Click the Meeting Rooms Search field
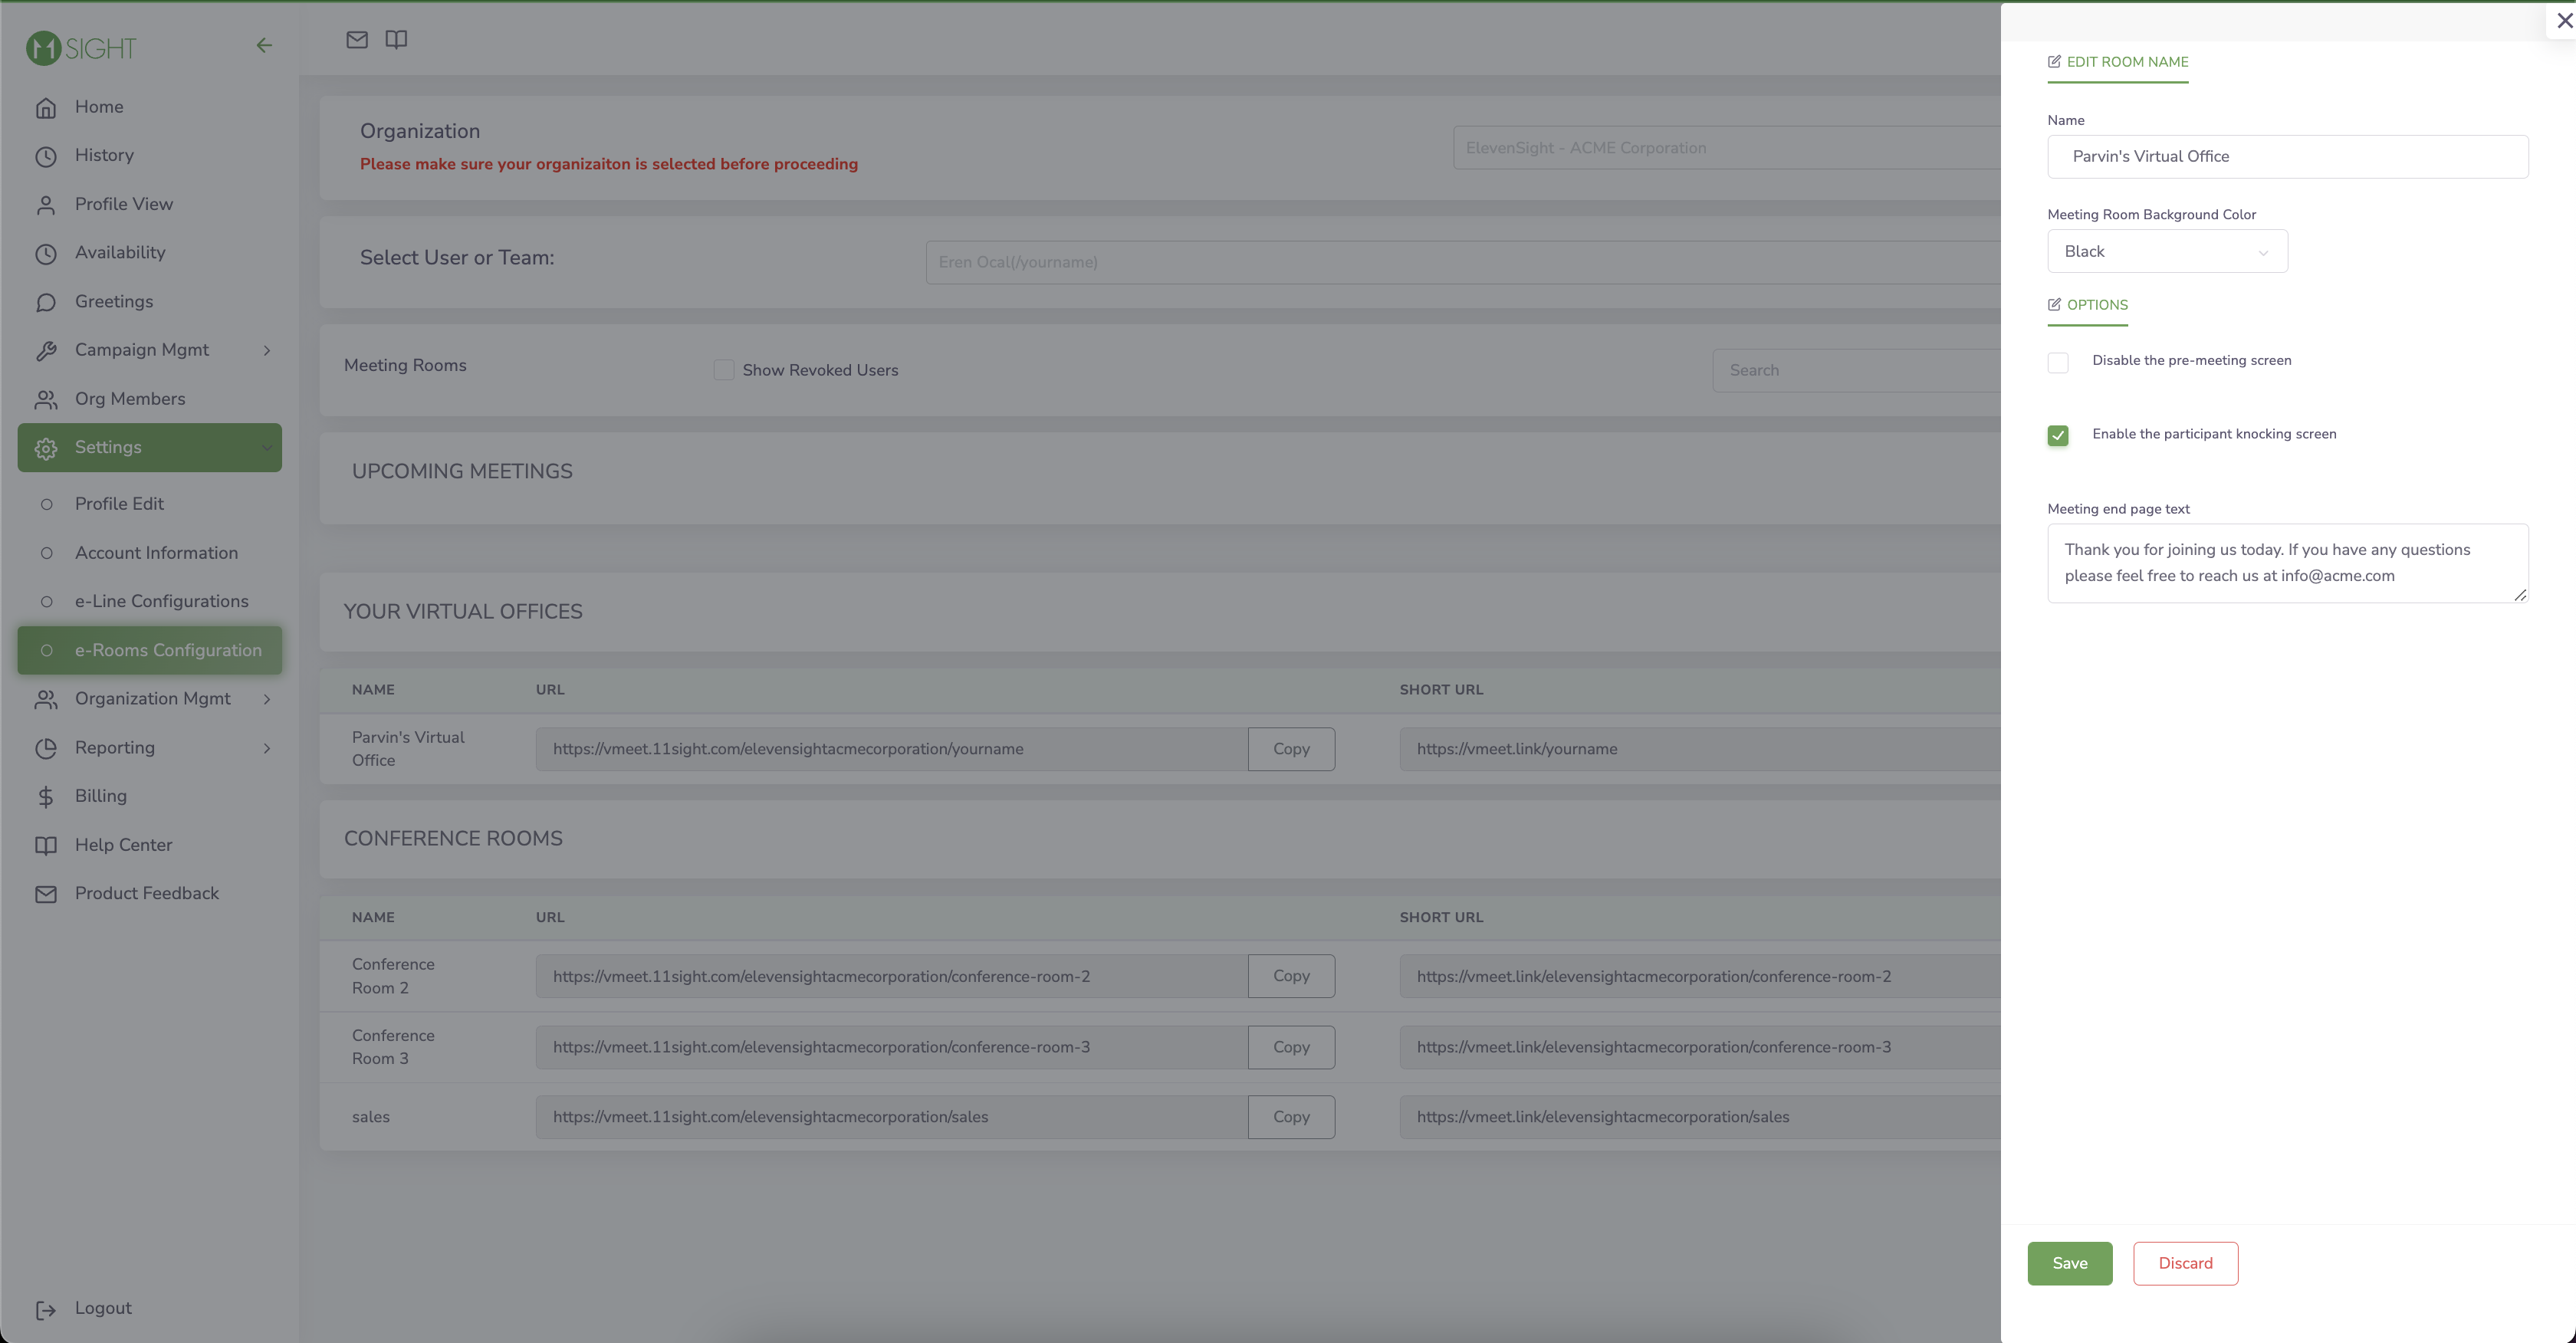Image resolution: width=2576 pixels, height=1343 pixels. coord(1857,370)
